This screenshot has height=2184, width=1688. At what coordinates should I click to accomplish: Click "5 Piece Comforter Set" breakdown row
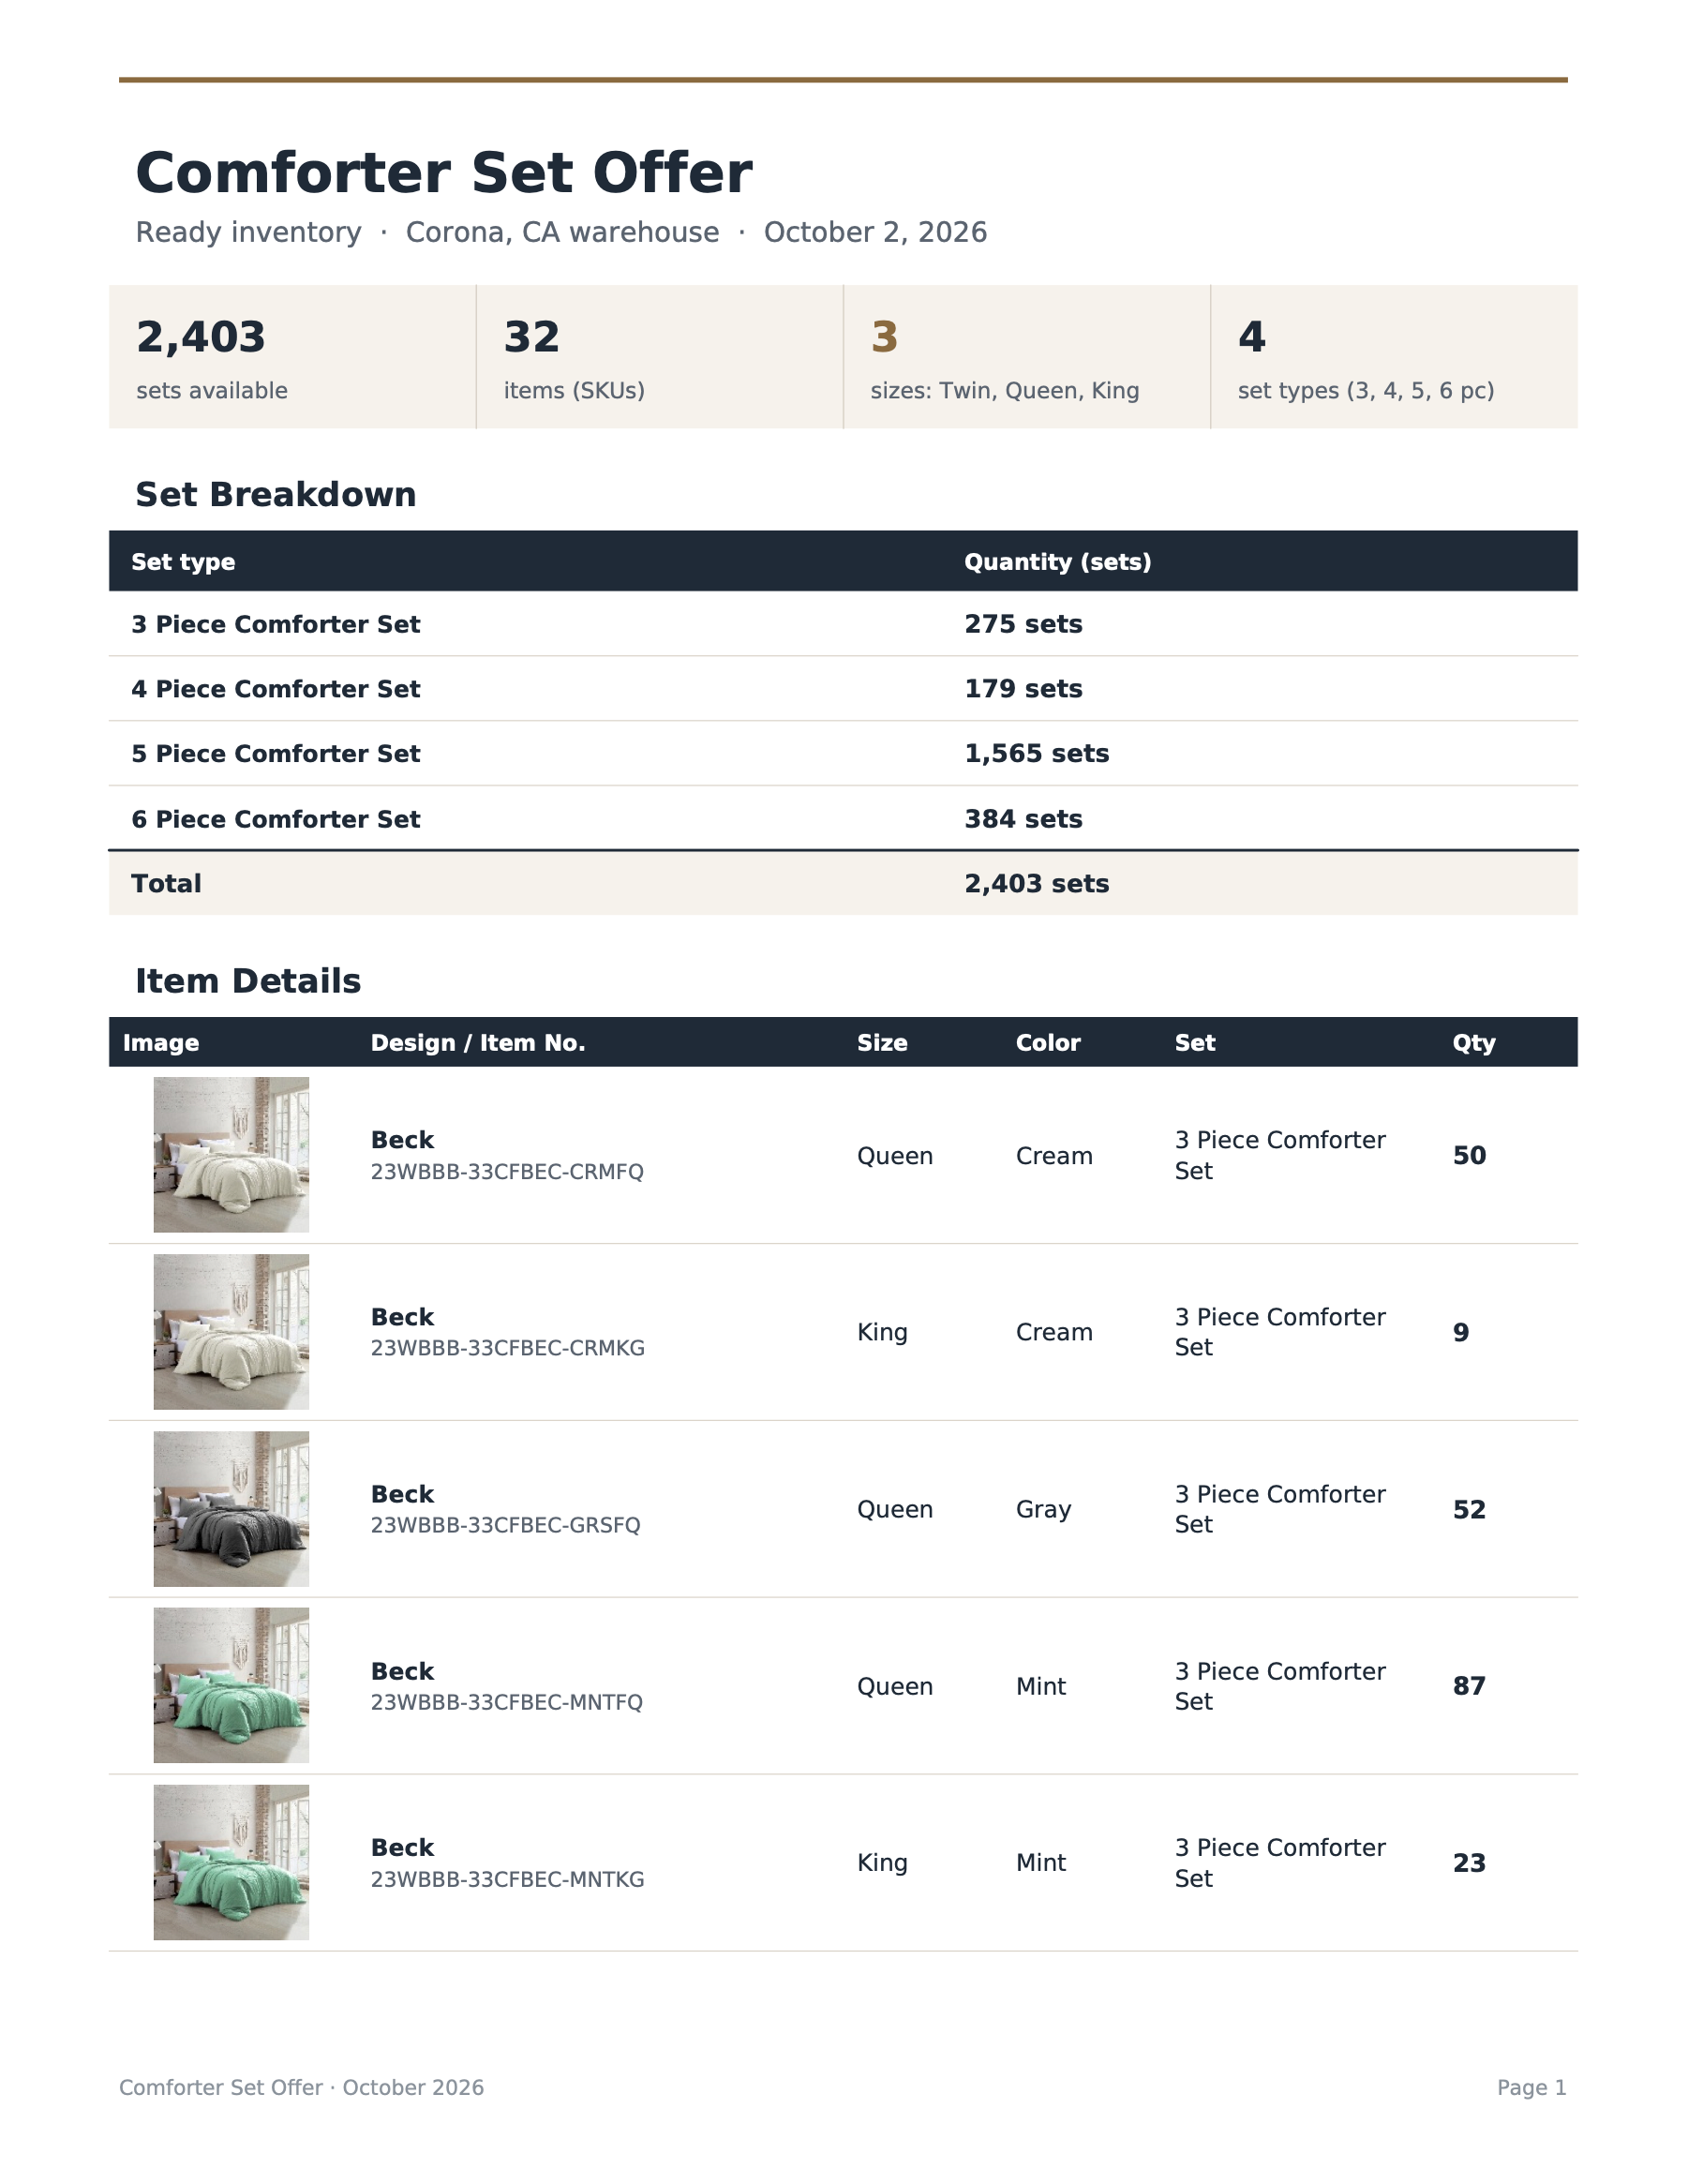coord(843,754)
